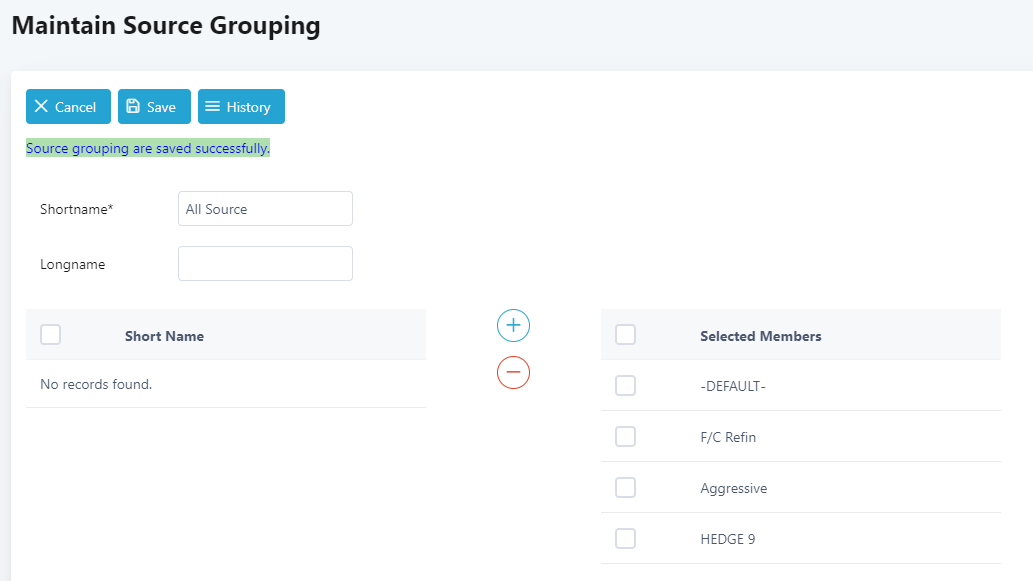Image resolution: width=1033 pixels, height=581 pixels.
Task: Click the Cancel button with X icon
Action: (x=68, y=107)
